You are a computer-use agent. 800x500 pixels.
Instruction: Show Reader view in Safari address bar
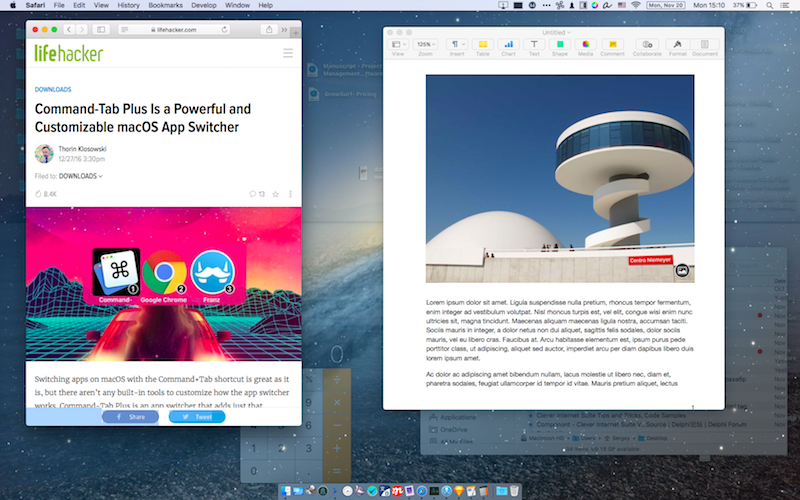pos(124,30)
